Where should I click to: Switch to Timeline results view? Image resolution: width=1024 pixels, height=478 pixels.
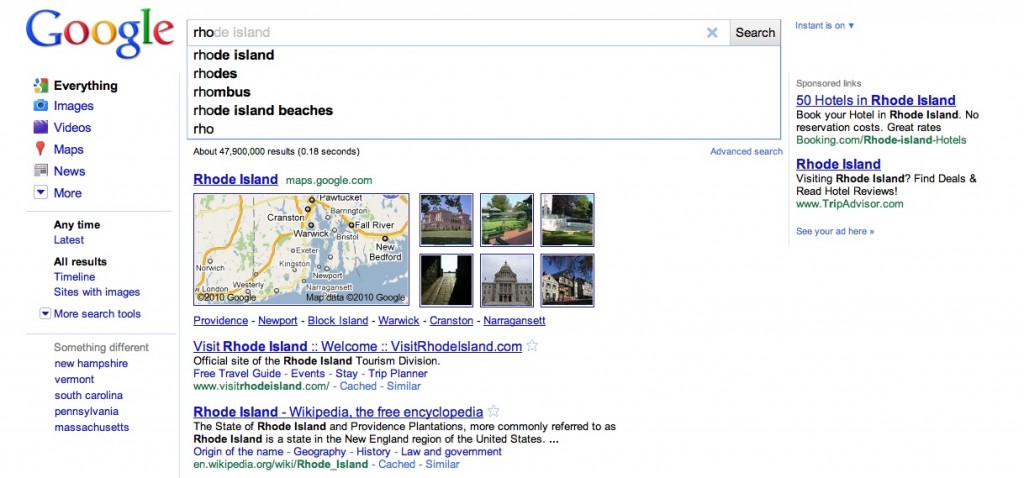tap(74, 277)
